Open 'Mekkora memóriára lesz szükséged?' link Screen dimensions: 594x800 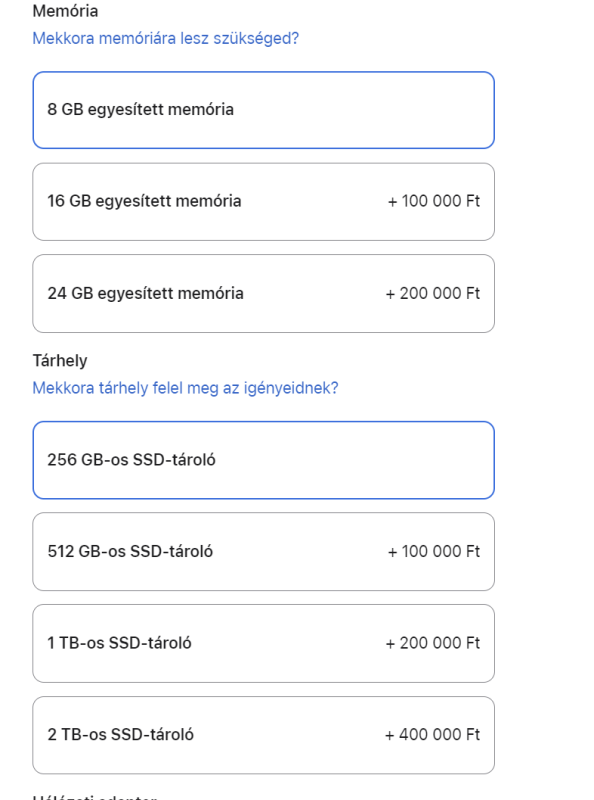pos(165,38)
